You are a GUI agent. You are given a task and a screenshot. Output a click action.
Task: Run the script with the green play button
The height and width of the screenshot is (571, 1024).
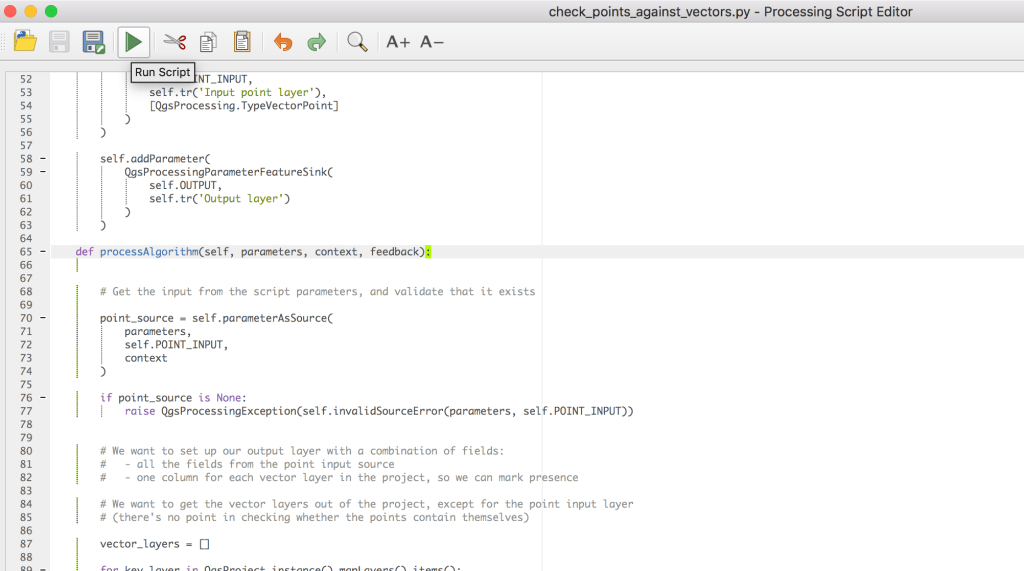[x=133, y=42]
